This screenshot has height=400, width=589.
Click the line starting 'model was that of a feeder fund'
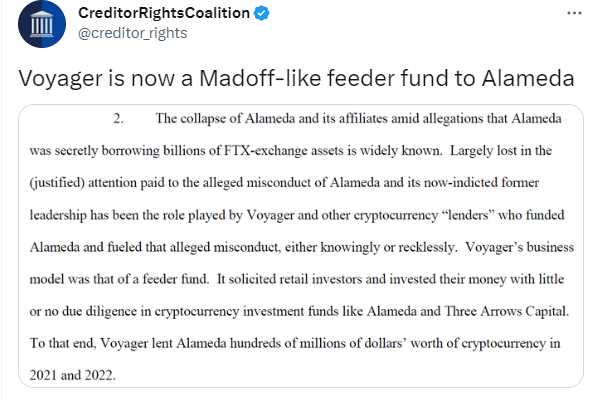click(297, 279)
